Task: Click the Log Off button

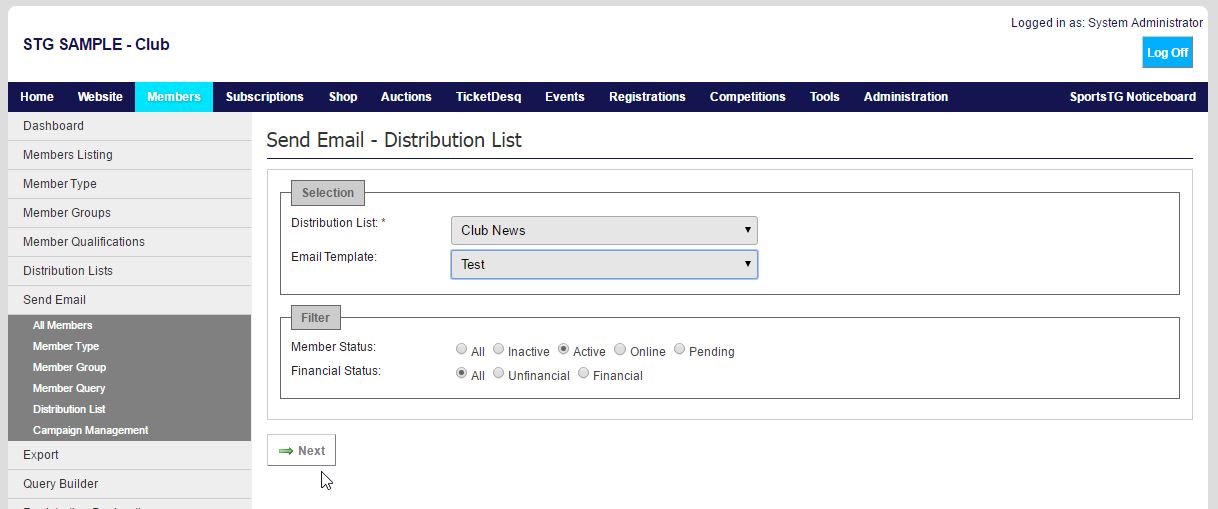Action: 1168,53
